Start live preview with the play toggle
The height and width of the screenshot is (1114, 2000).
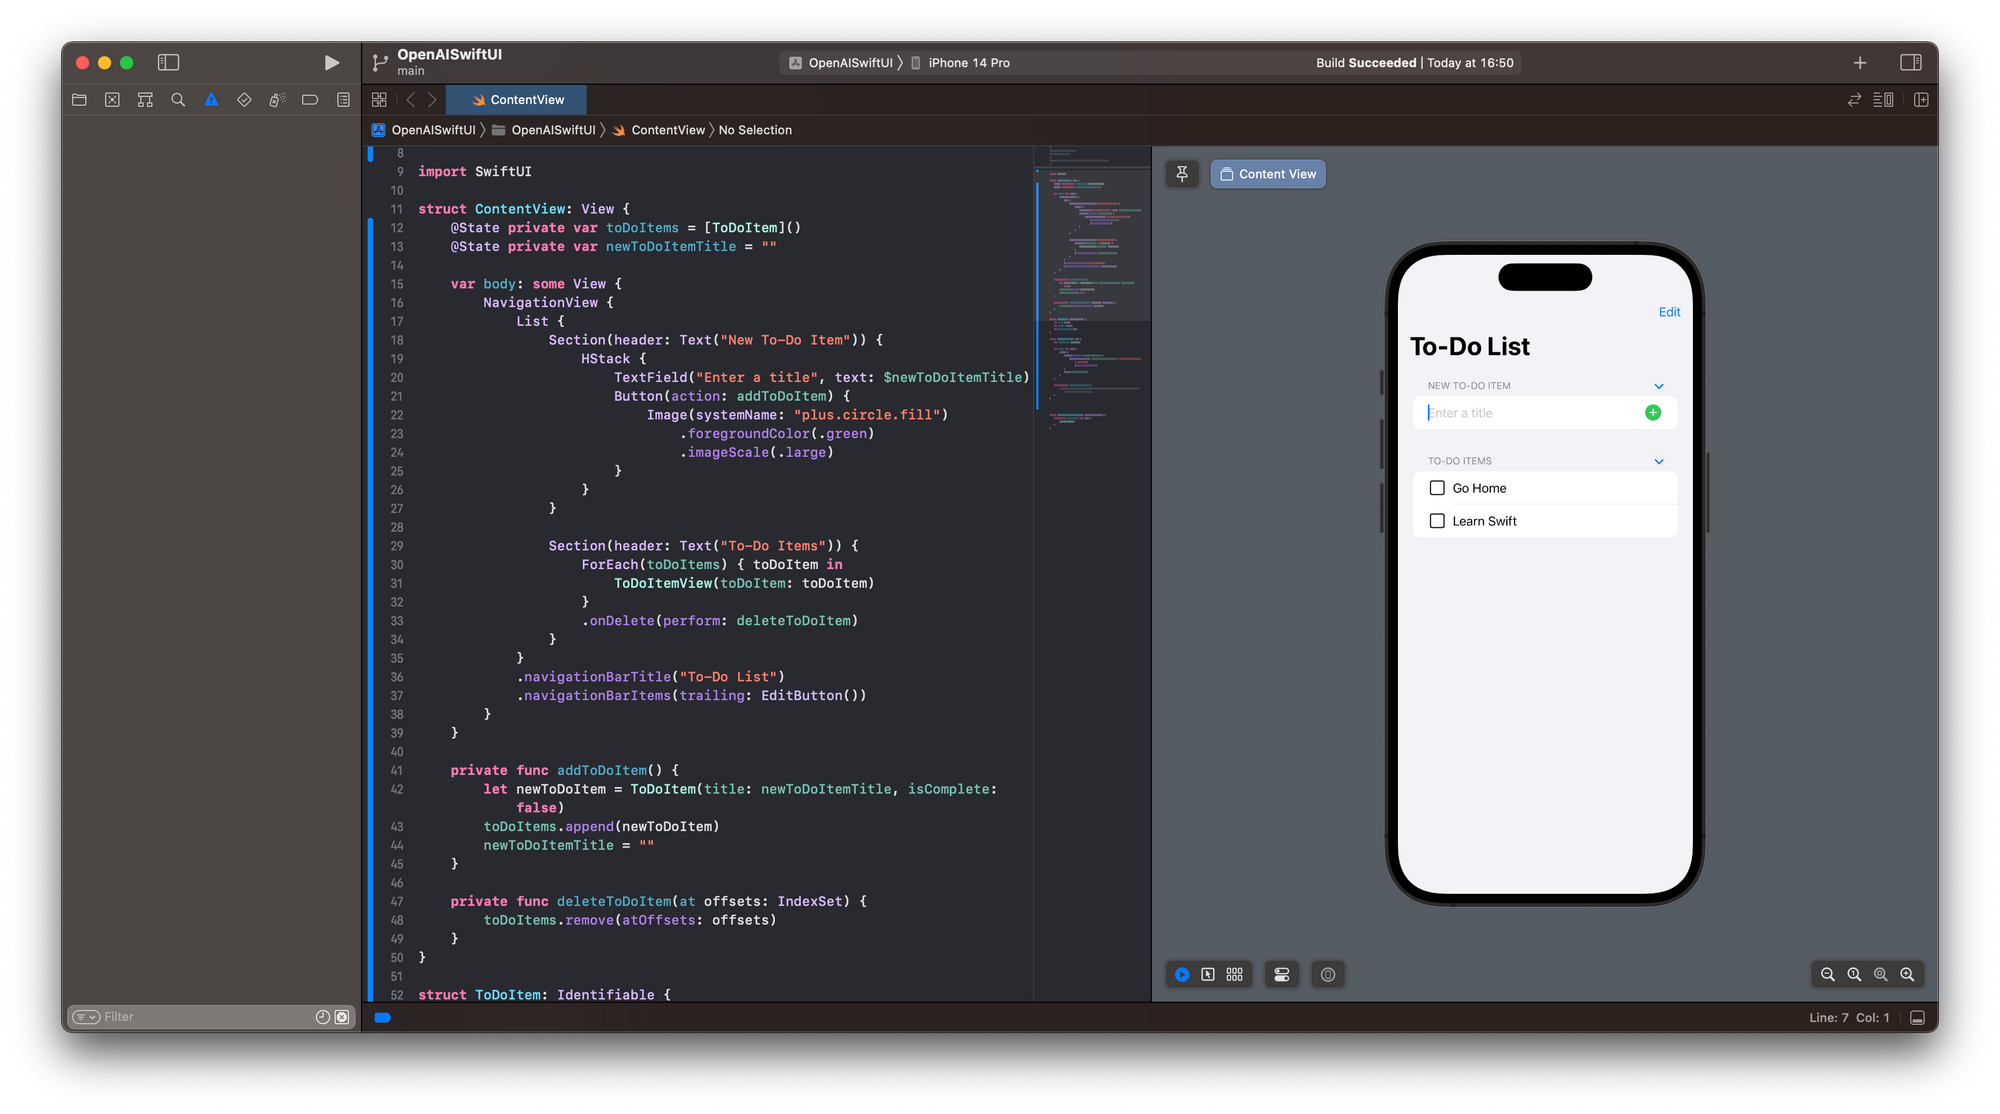1181,974
